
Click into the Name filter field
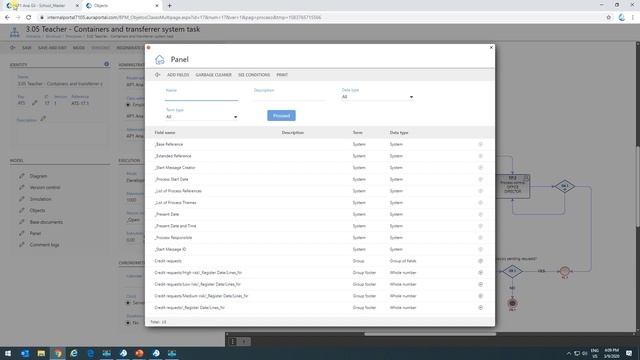tap(202, 97)
